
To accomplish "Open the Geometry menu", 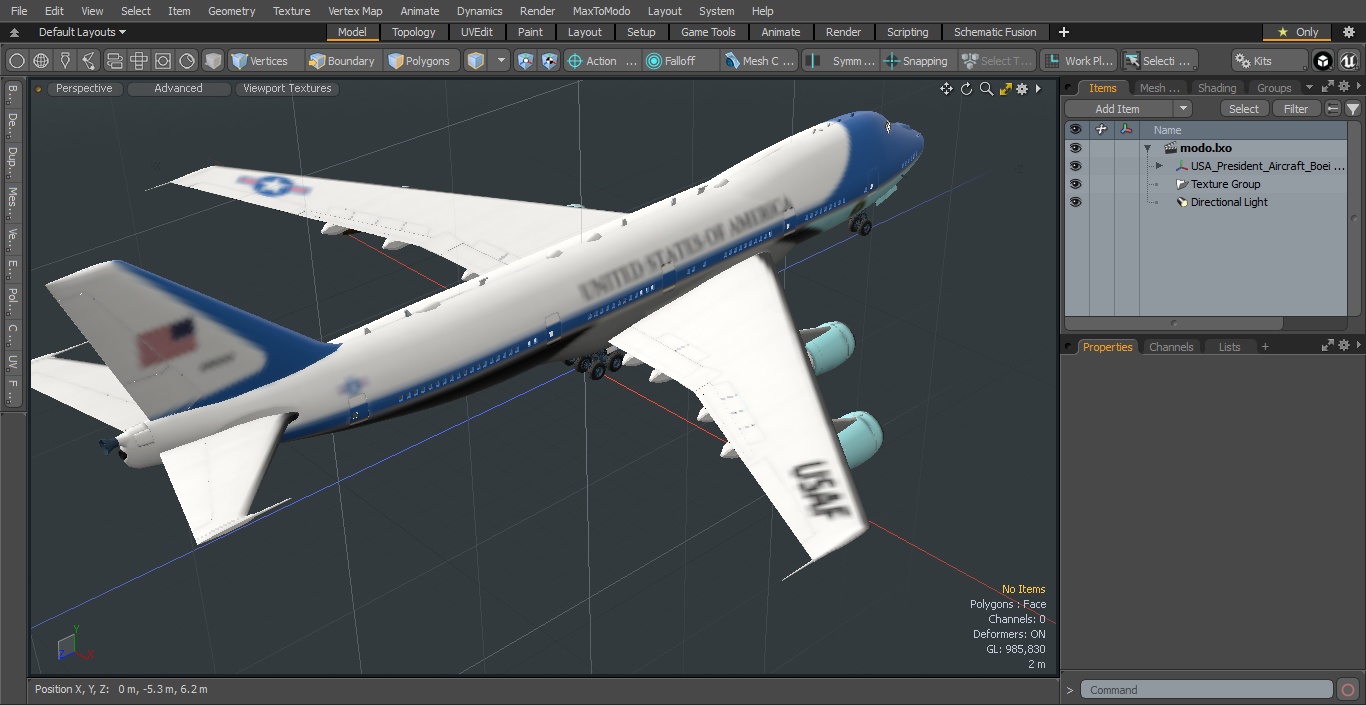I will coord(231,11).
